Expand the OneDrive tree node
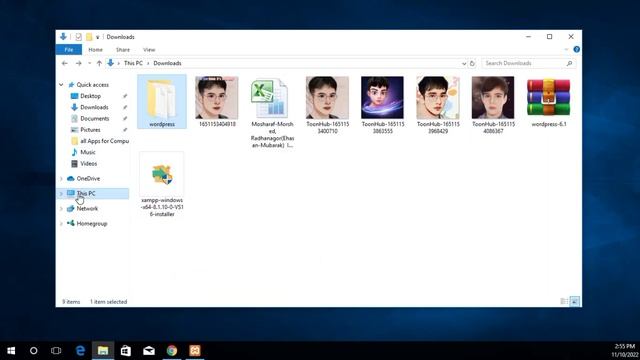This screenshot has height=360, width=640. (x=61, y=179)
